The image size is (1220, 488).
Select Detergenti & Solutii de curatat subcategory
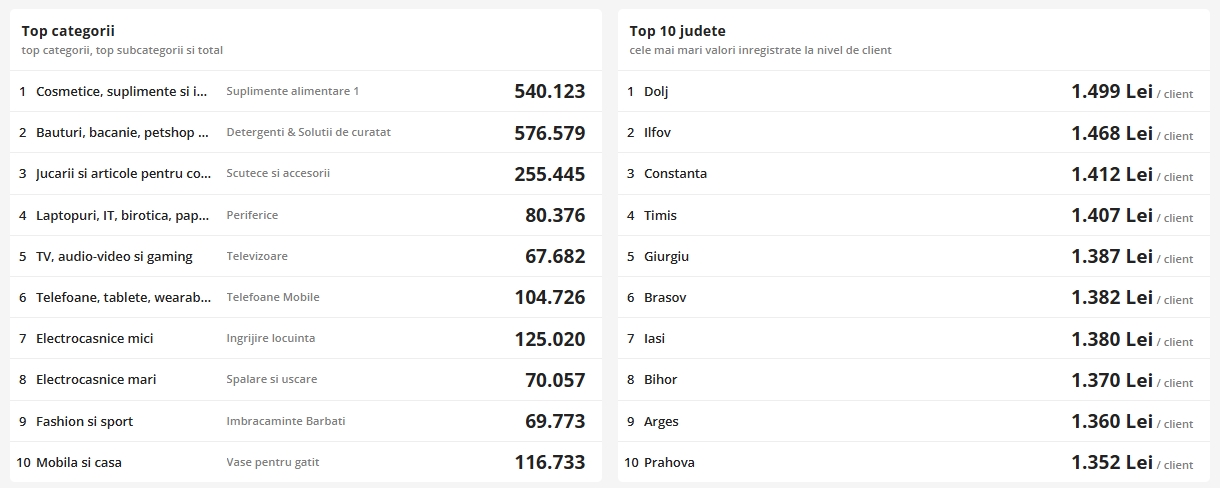point(308,132)
